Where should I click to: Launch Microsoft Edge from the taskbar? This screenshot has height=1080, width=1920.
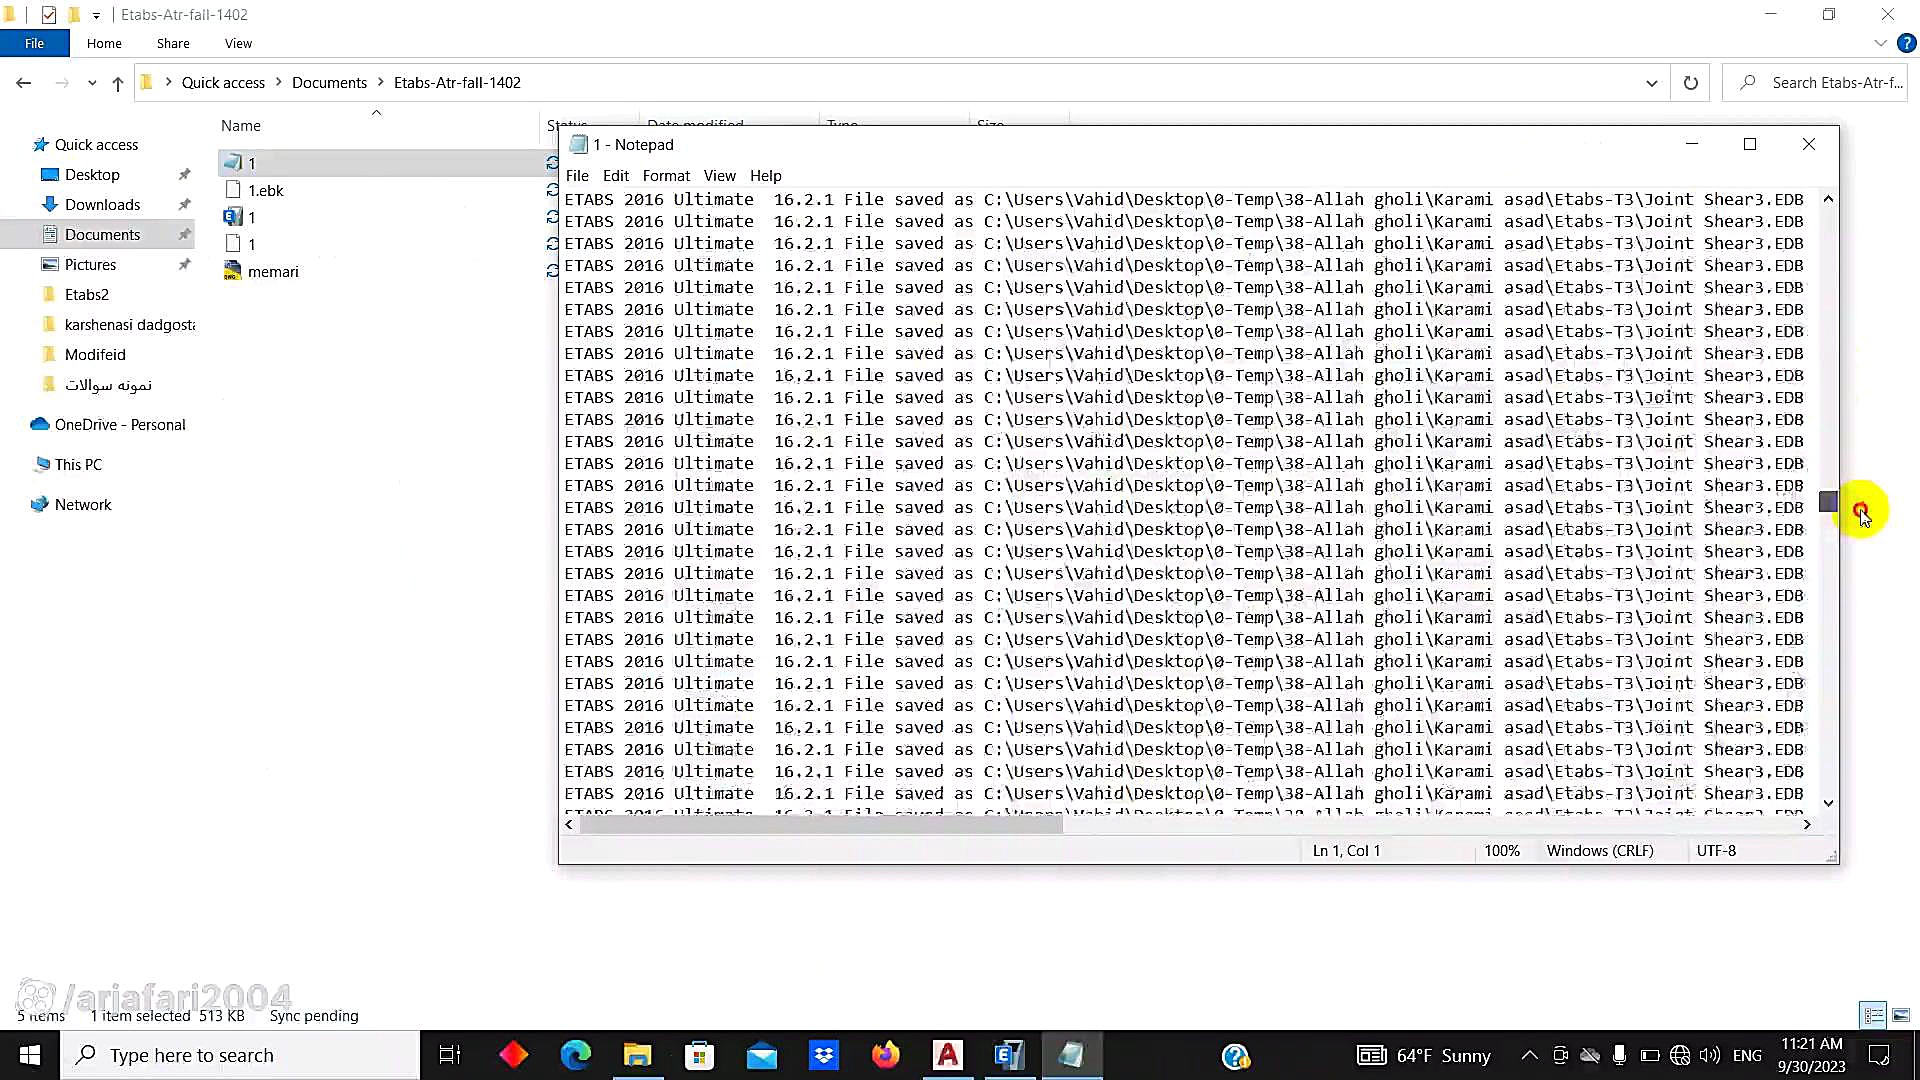pos(576,1055)
